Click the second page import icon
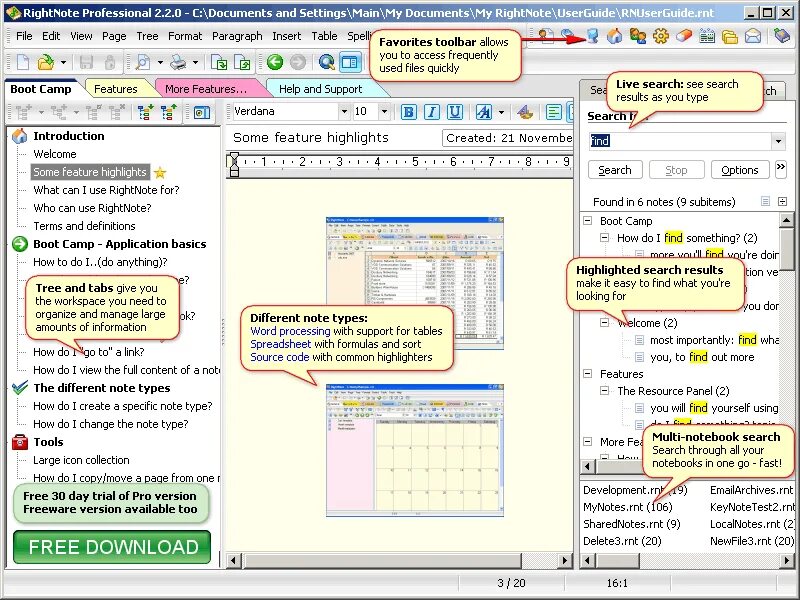 point(242,63)
